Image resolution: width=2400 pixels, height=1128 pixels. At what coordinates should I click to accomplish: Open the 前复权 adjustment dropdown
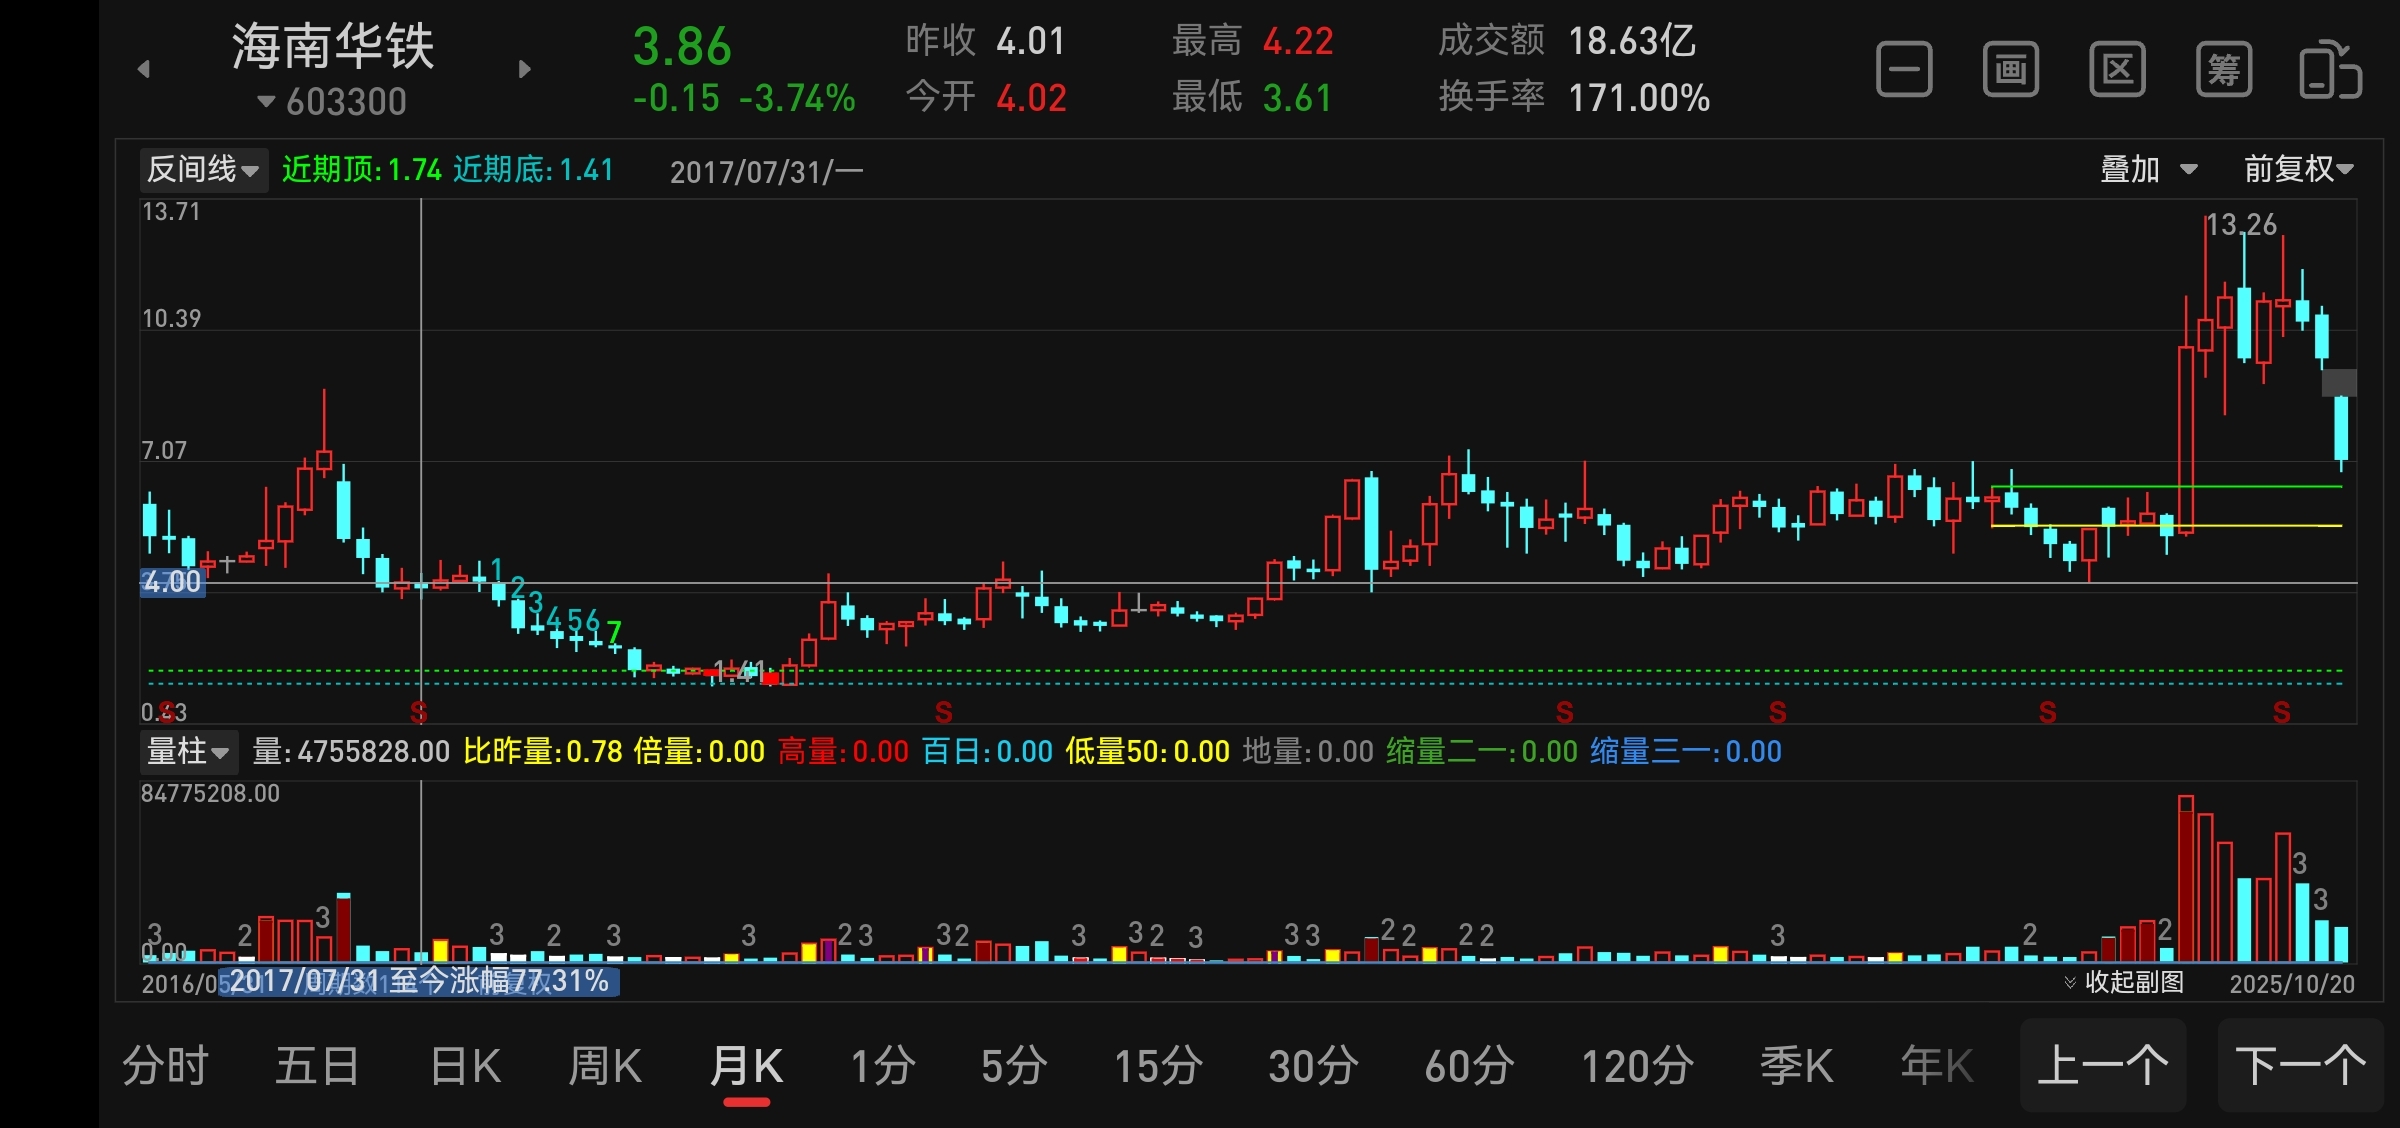pos(2298,170)
